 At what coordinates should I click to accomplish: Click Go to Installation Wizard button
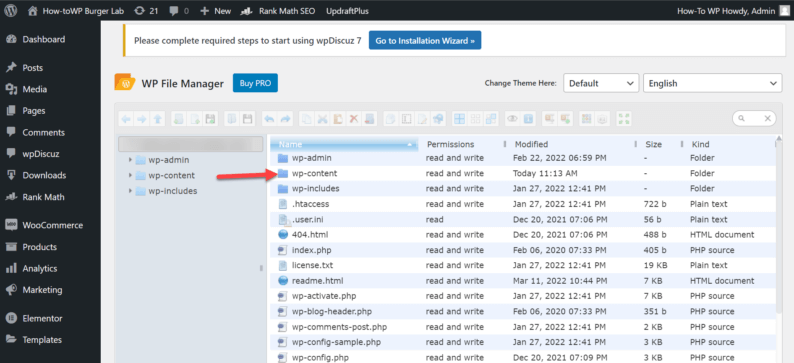(425, 41)
